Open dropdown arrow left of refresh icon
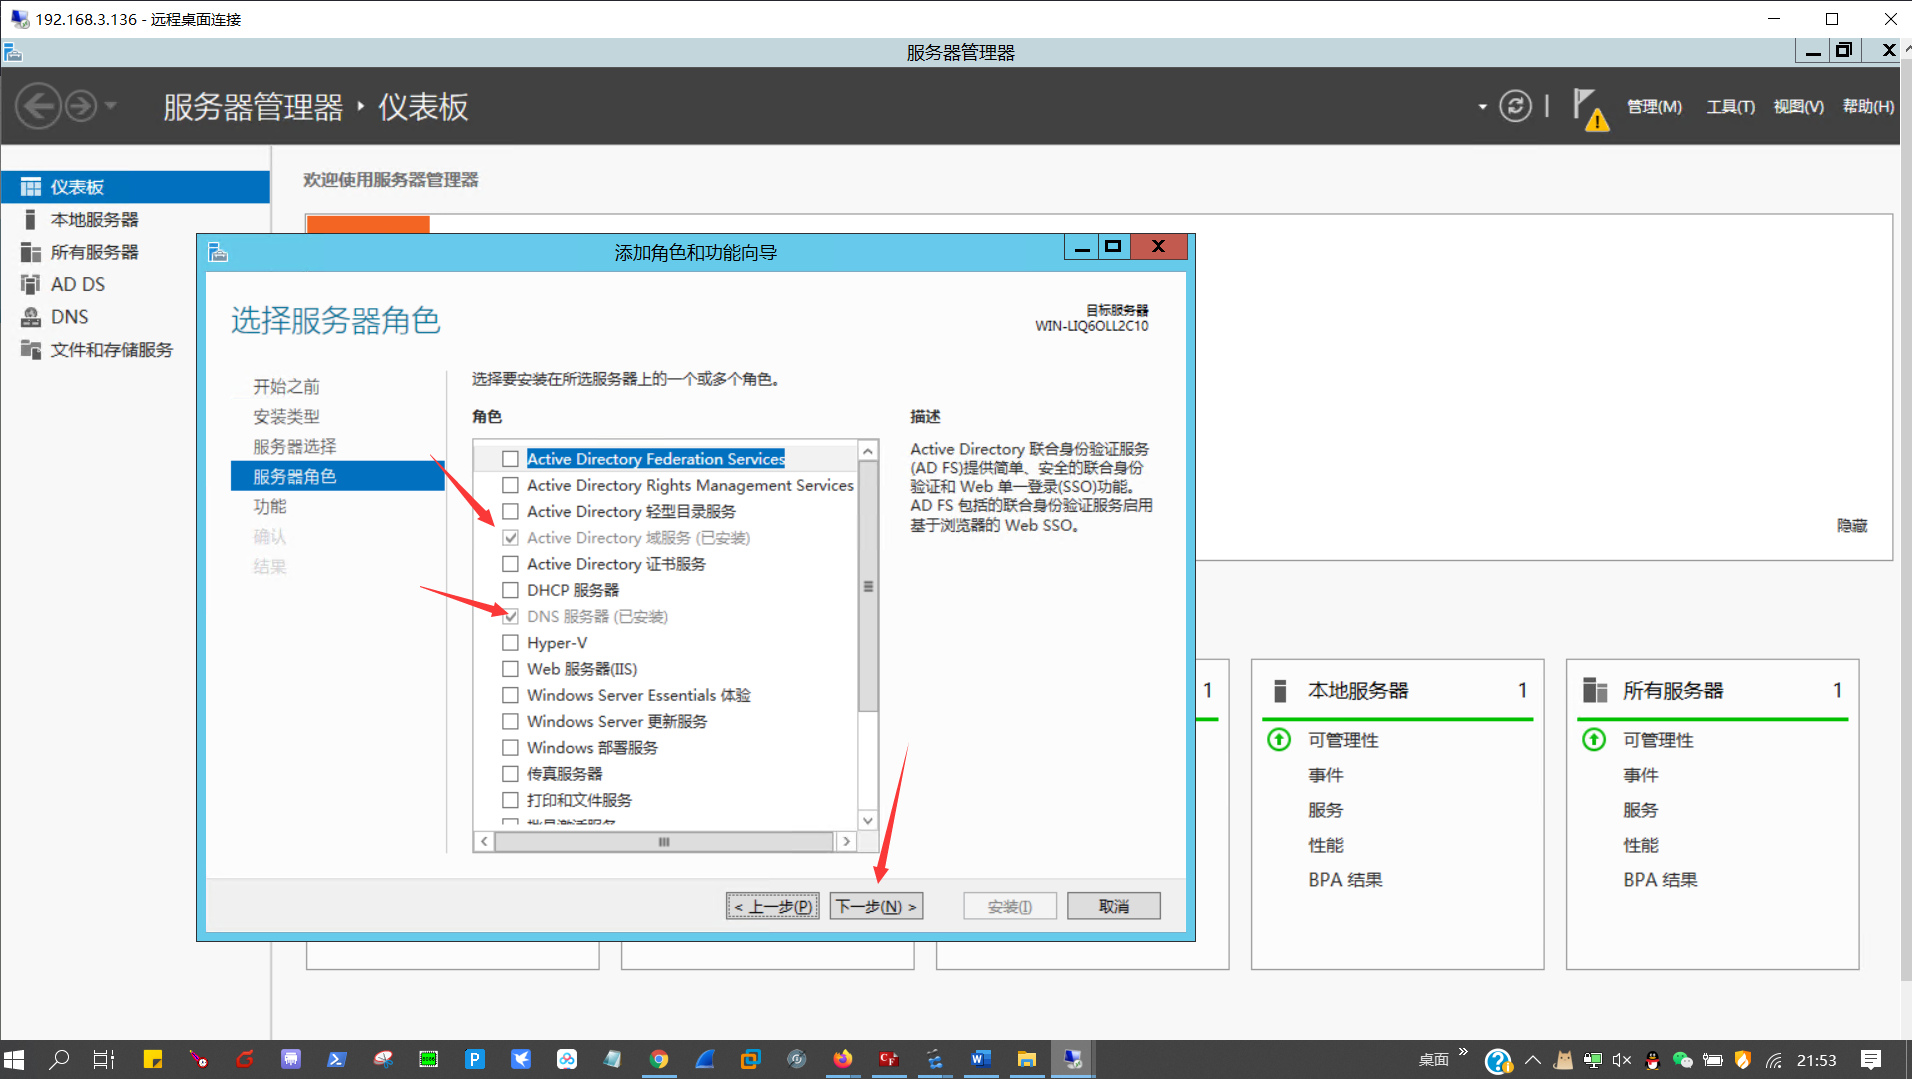The image size is (1912, 1079). (1482, 107)
